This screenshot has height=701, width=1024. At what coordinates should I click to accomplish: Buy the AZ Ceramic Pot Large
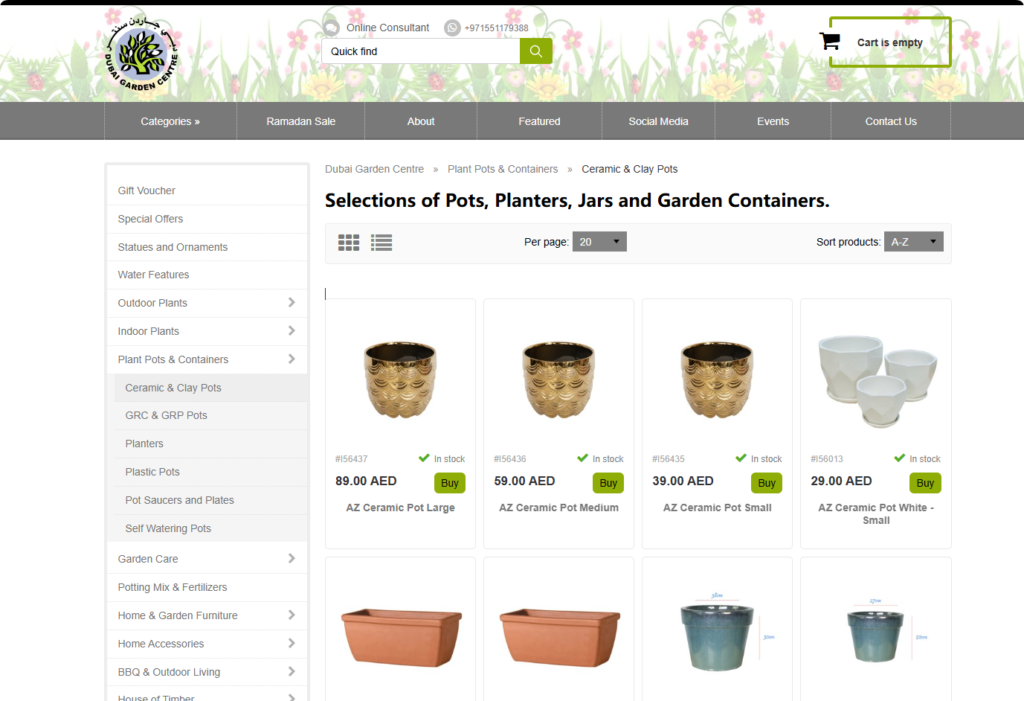click(x=449, y=483)
